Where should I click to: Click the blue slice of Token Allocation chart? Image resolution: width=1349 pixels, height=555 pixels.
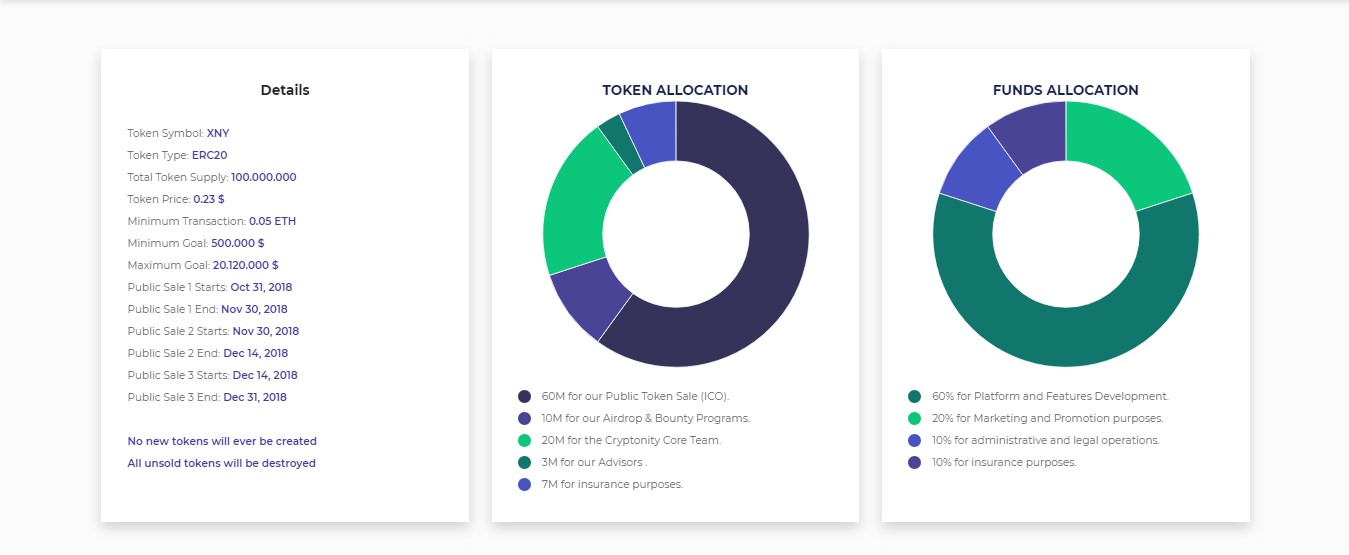point(652,130)
